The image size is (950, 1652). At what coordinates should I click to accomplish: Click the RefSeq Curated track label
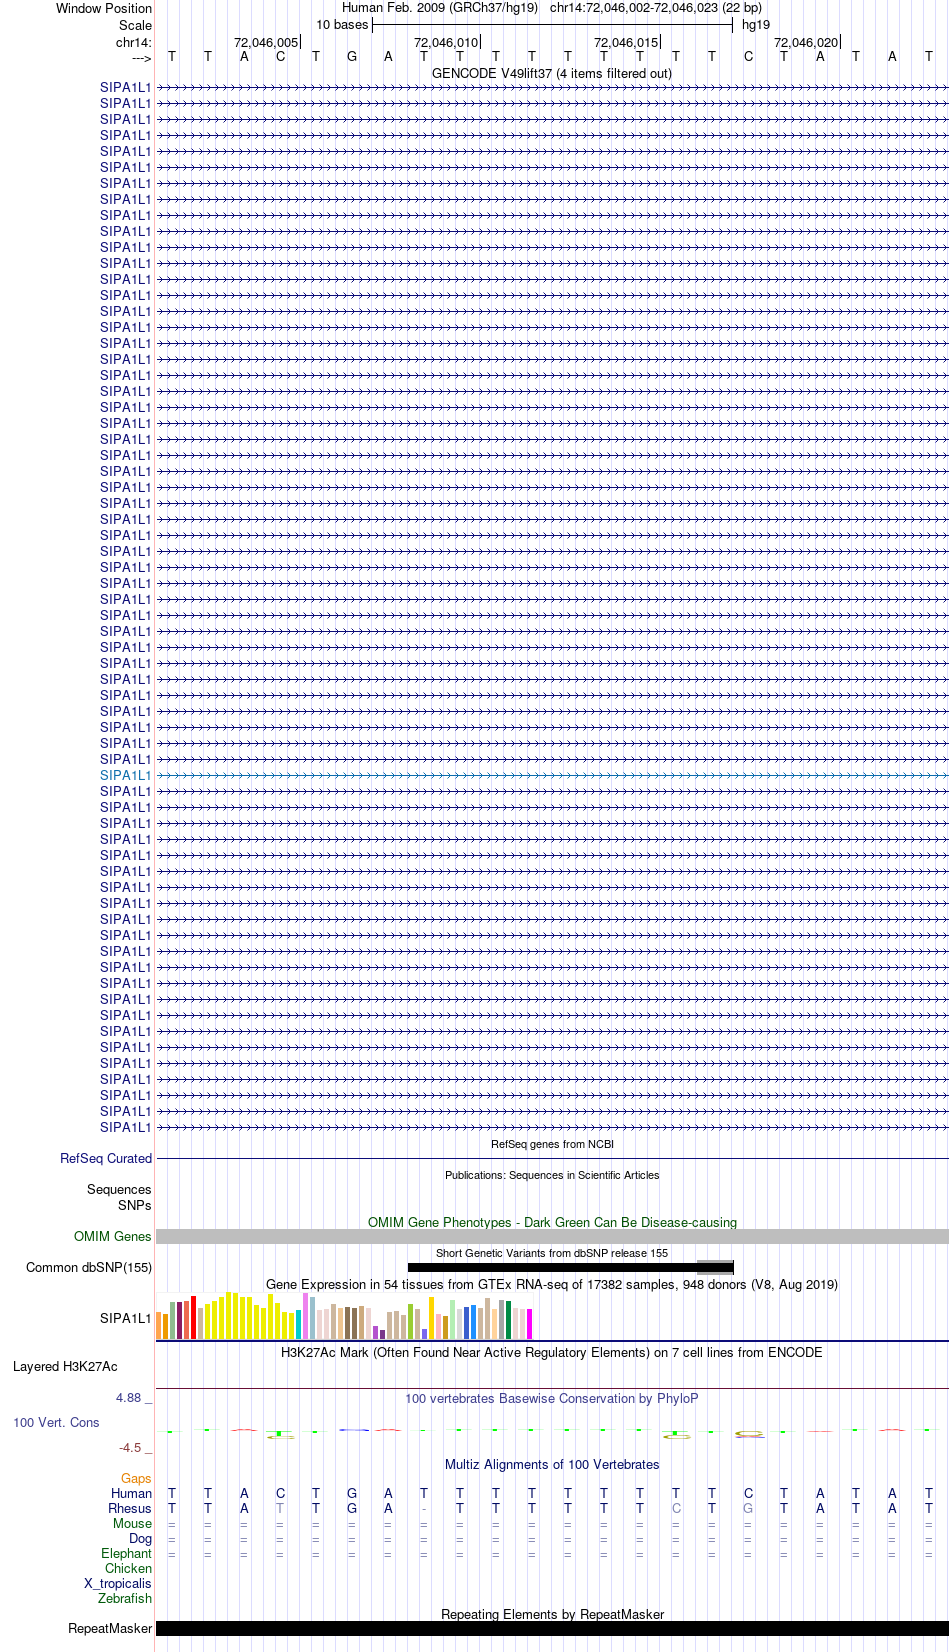pos(106,1158)
